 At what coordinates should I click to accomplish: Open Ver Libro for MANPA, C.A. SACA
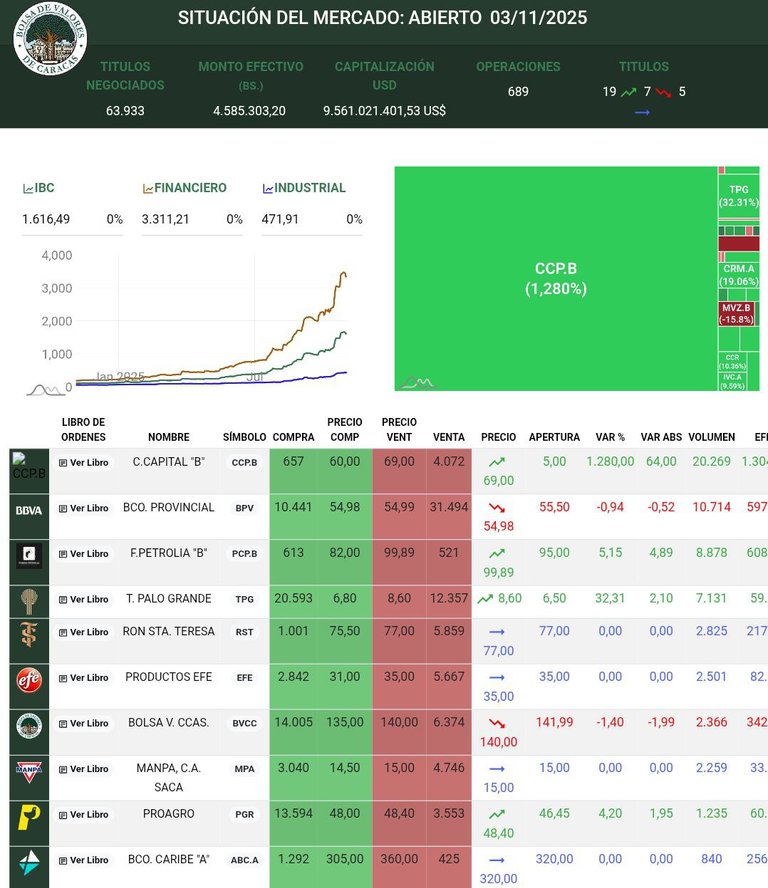tap(84, 769)
